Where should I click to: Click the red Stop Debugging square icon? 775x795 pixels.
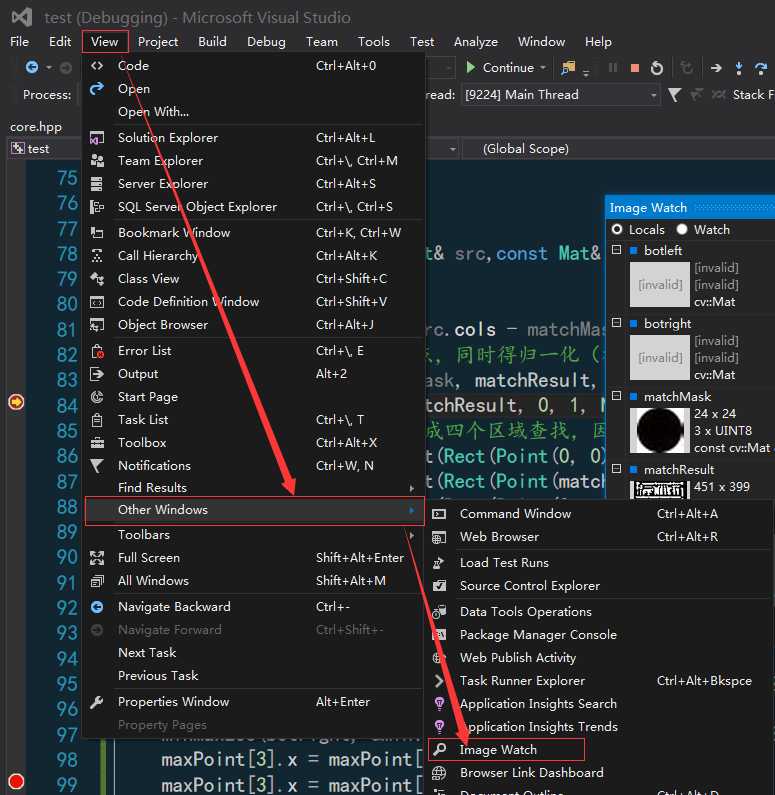coord(634,68)
